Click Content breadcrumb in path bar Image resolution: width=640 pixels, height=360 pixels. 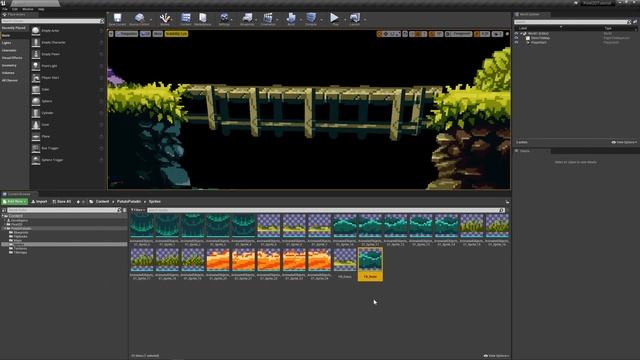(x=102, y=202)
